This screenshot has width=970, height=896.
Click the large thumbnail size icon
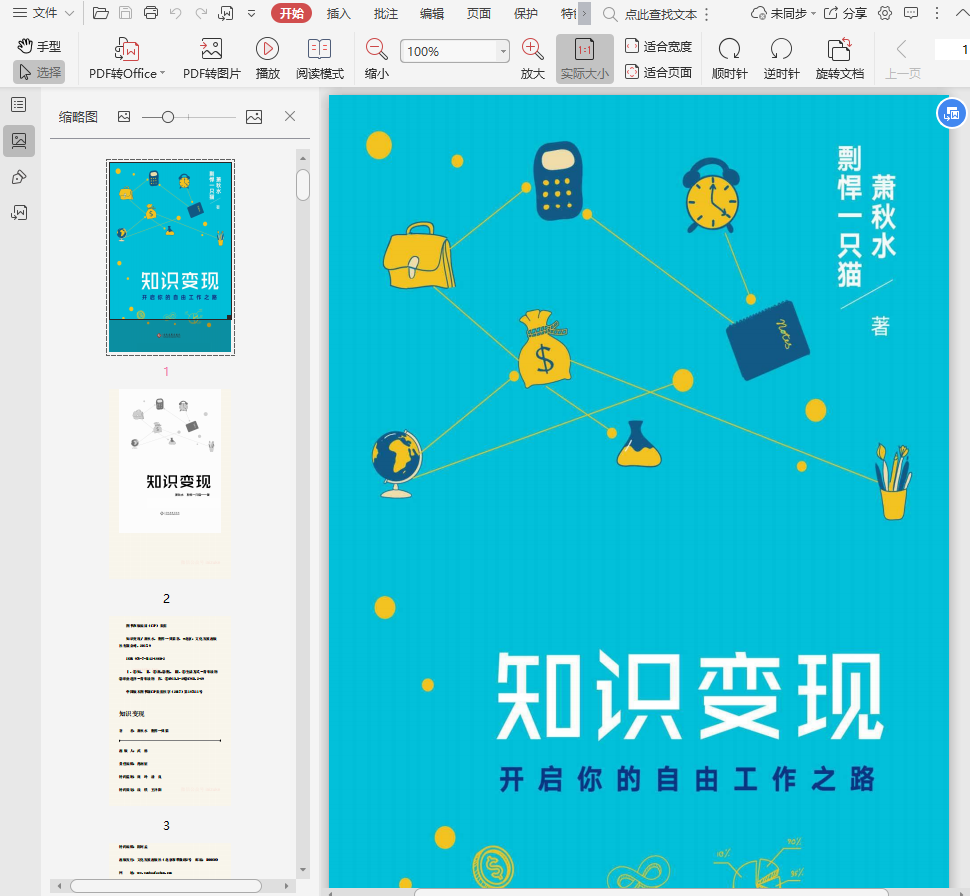coord(254,116)
